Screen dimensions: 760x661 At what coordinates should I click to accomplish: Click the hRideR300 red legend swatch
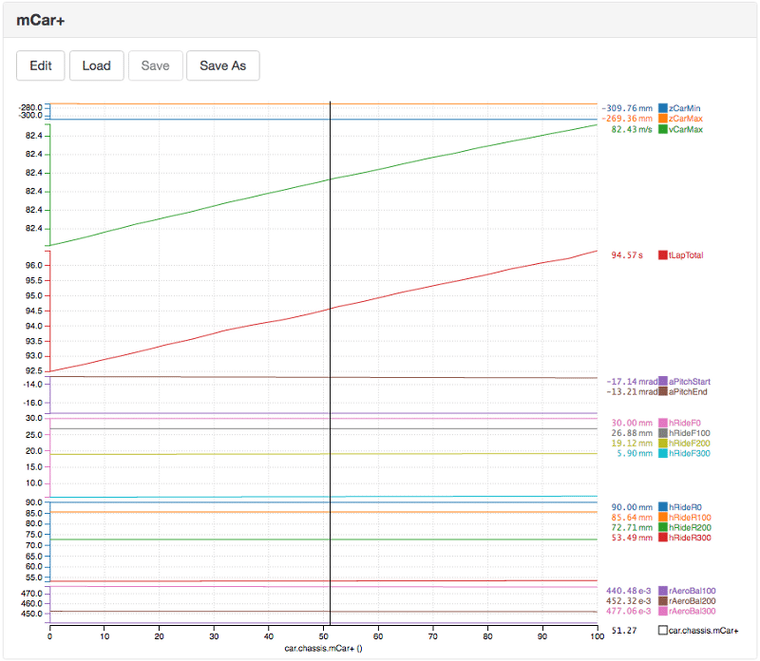point(662,538)
